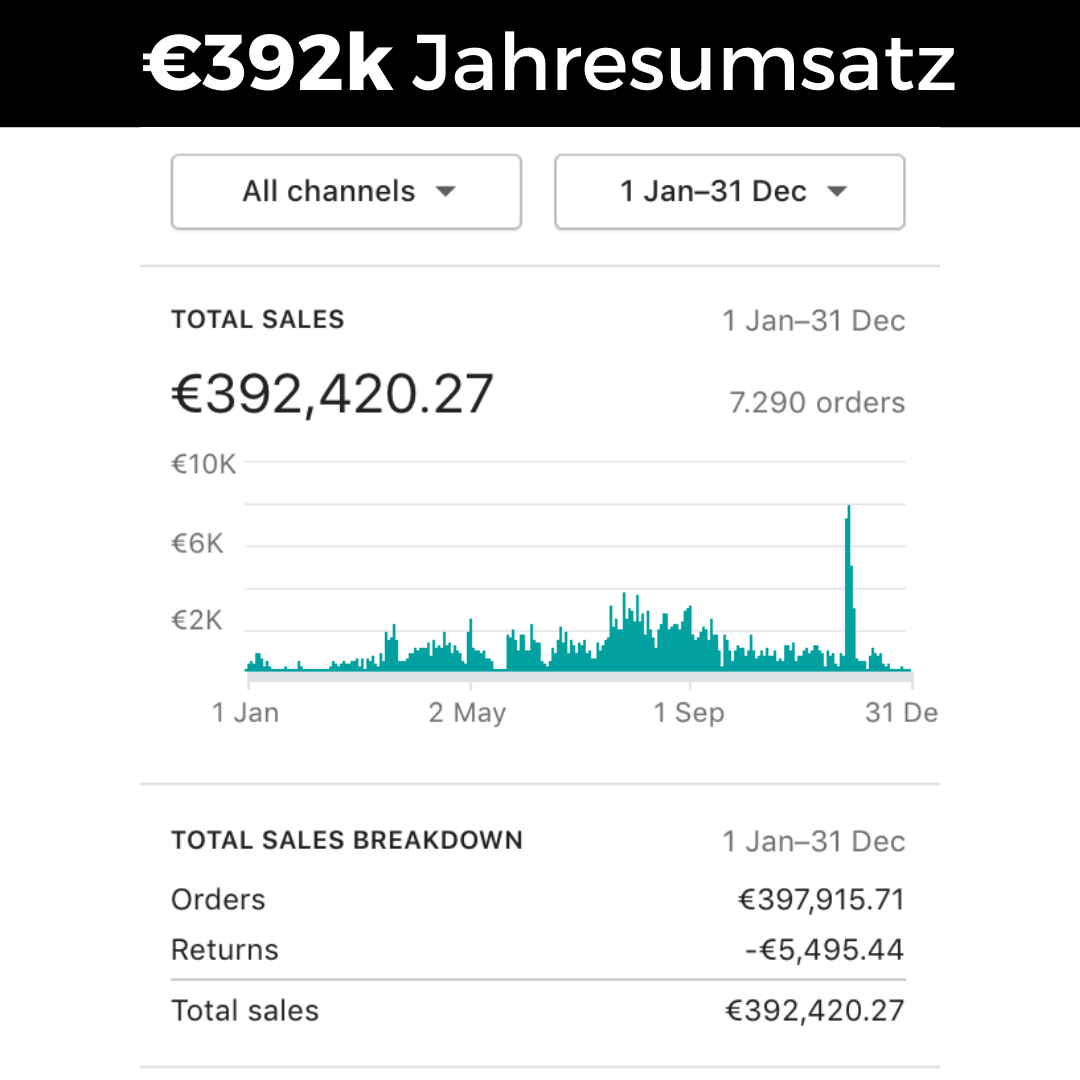Click the Returns row in breakdown
This screenshot has height=1080, width=1080.
pos(538,950)
